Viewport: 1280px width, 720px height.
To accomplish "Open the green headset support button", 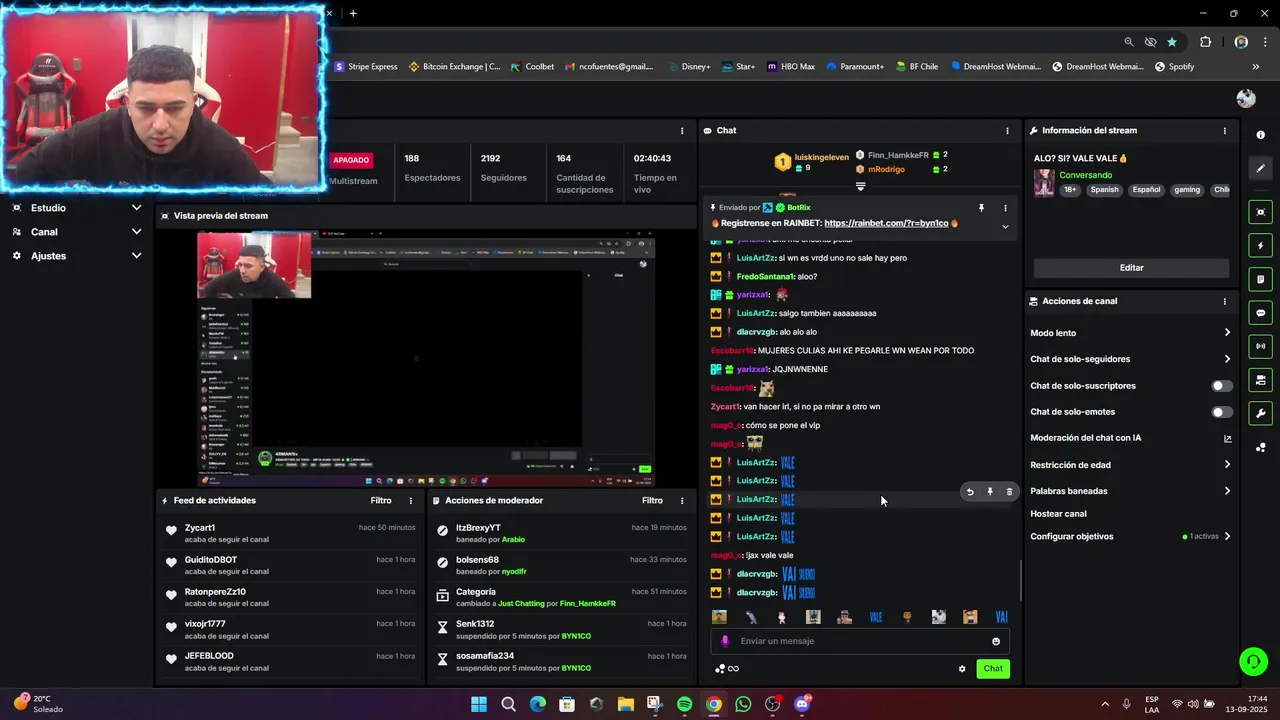I will click(x=1253, y=662).
